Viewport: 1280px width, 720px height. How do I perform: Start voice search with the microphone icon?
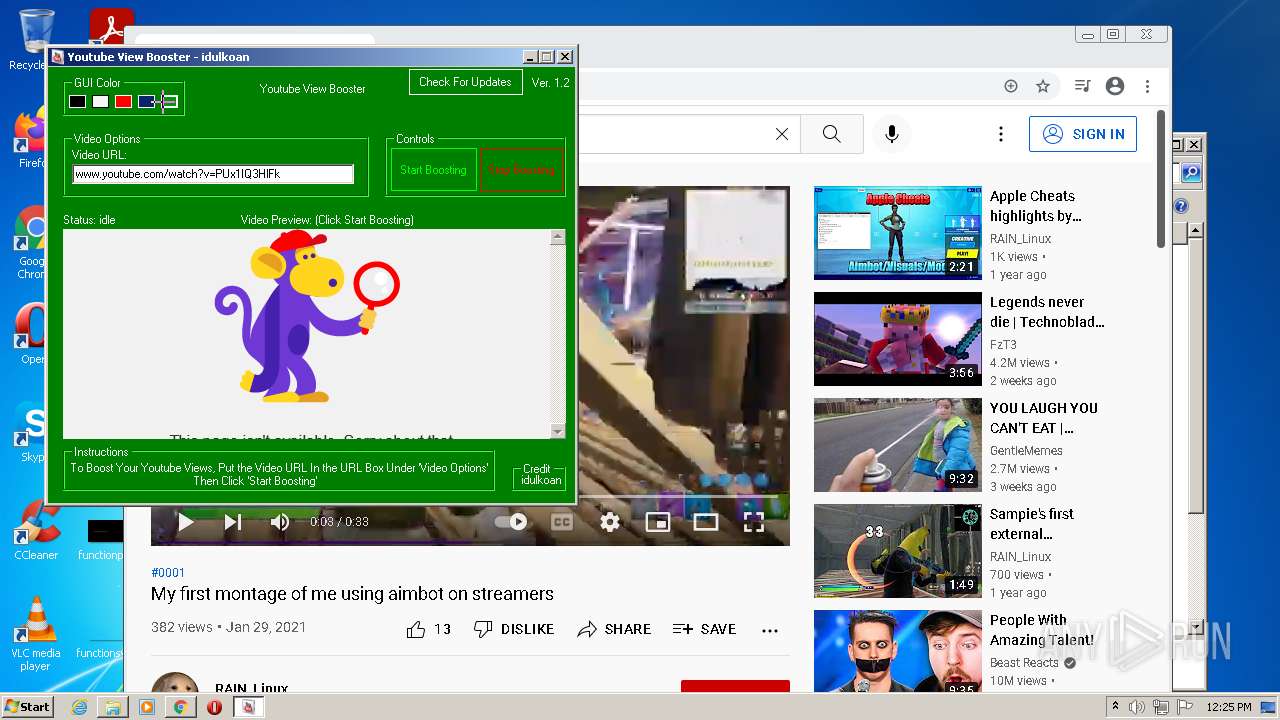[x=892, y=134]
